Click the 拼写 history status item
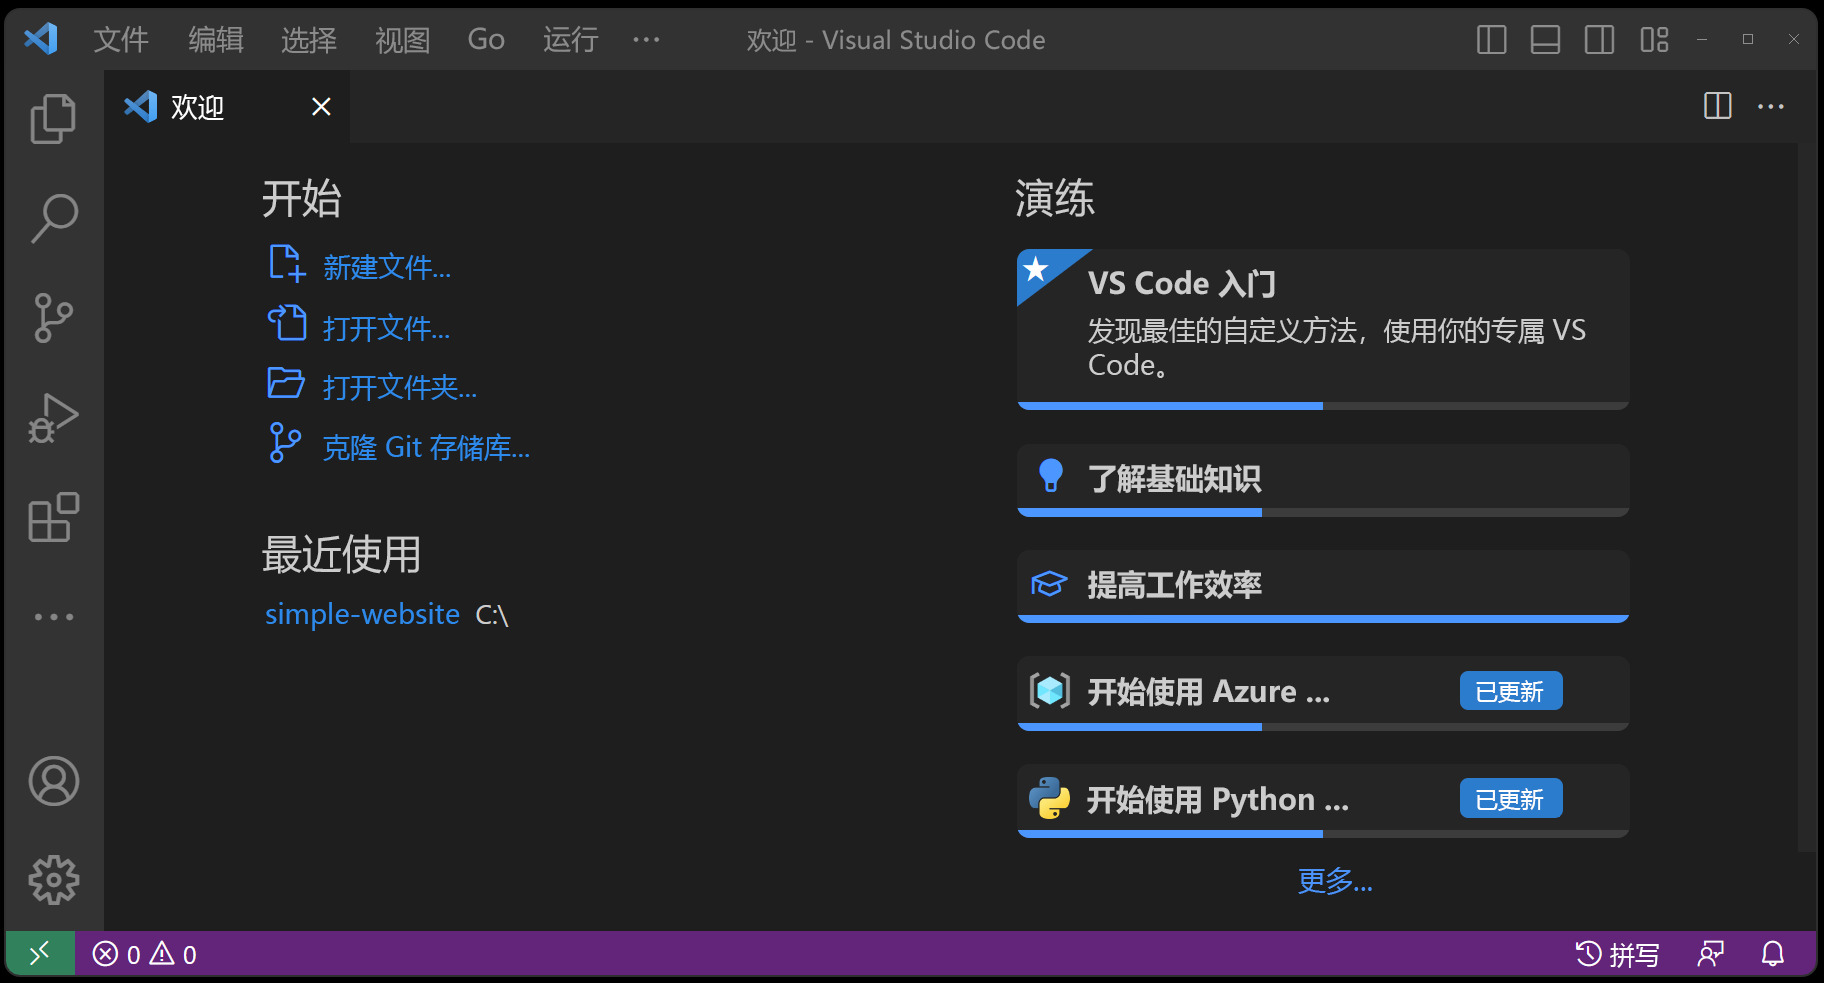The height and width of the screenshot is (983, 1824). coord(1618,954)
